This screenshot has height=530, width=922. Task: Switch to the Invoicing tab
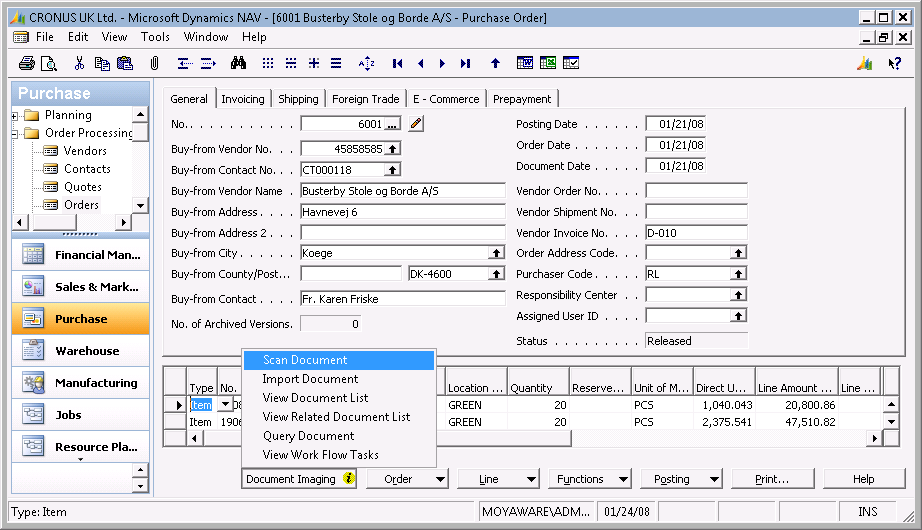coord(243,99)
